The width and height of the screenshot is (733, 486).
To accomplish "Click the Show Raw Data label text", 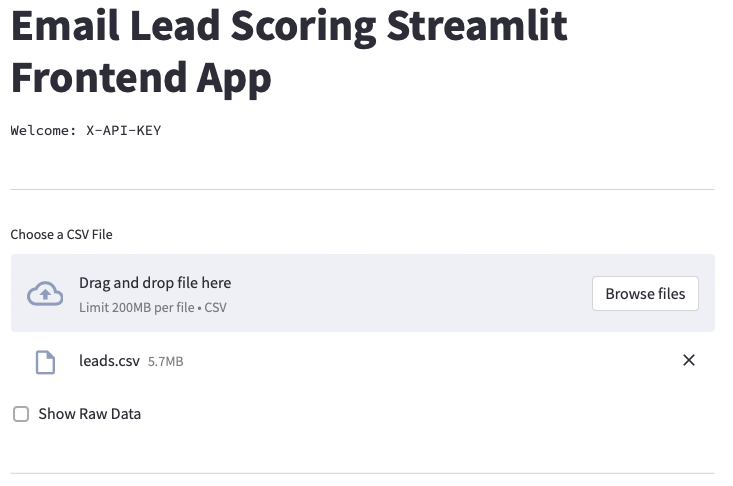I will coord(90,414).
